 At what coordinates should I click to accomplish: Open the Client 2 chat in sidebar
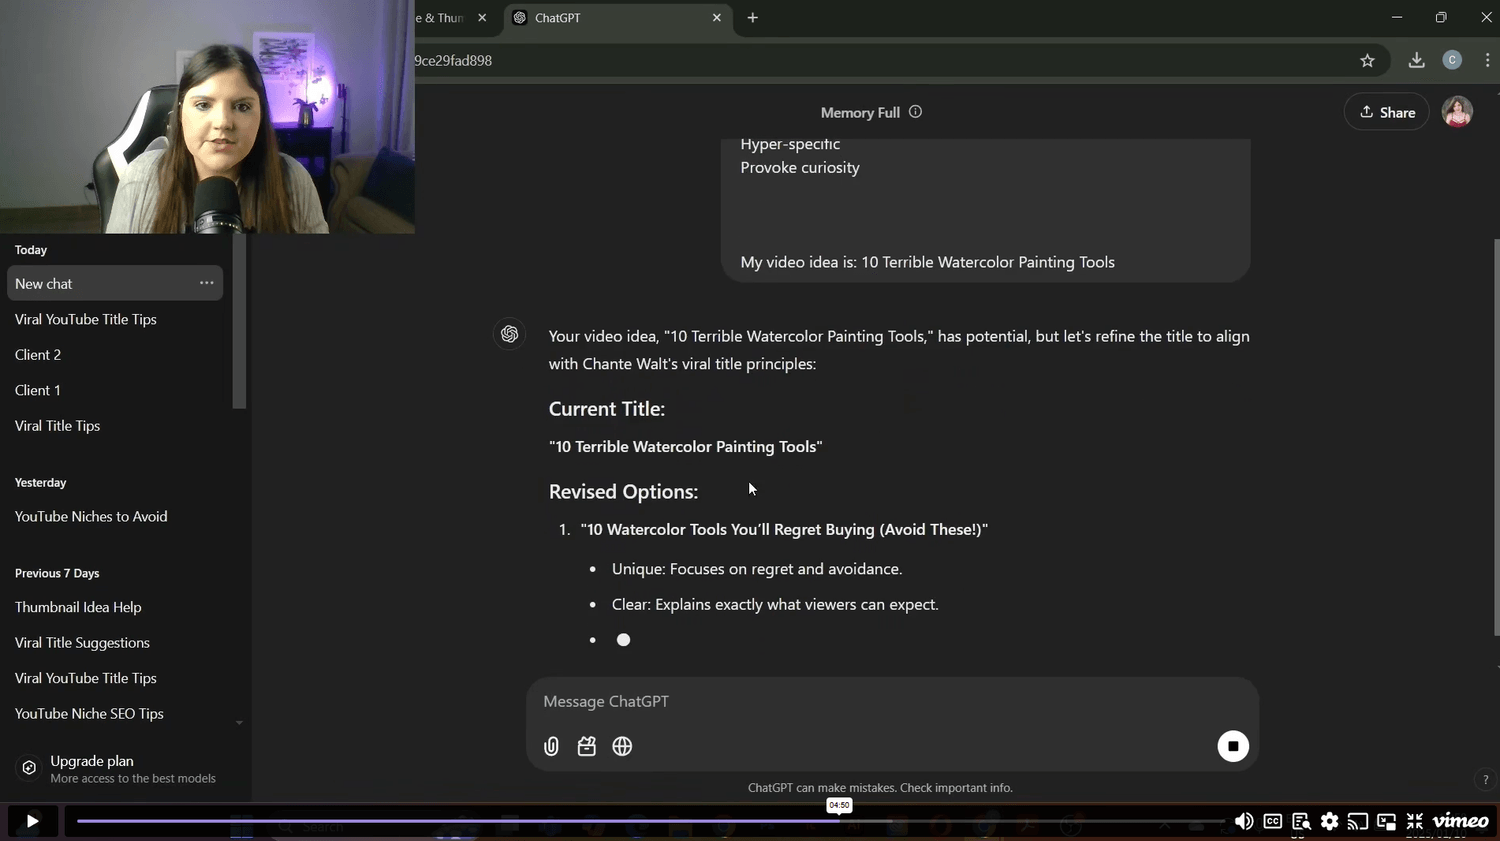[38, 355]
